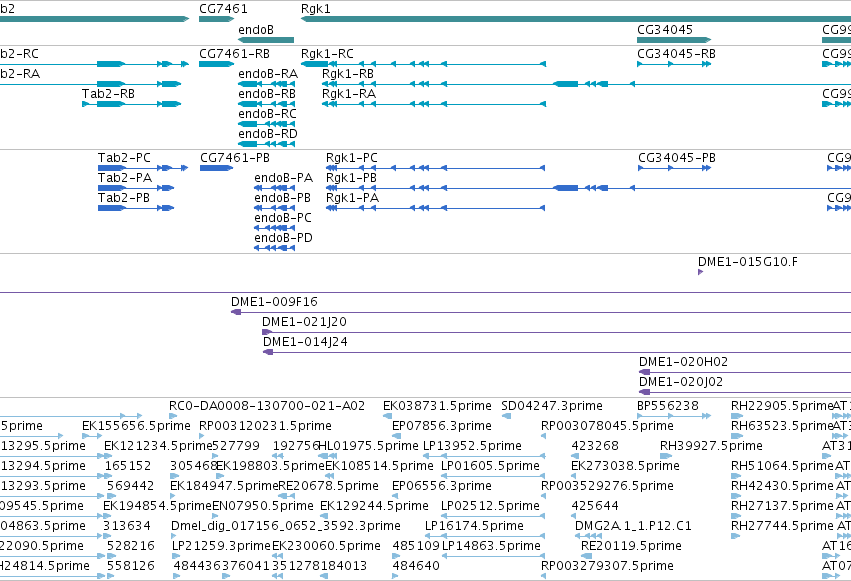Select transcript endoB-RD
This screenshot has height=581, width=851.
pos(268,134)
